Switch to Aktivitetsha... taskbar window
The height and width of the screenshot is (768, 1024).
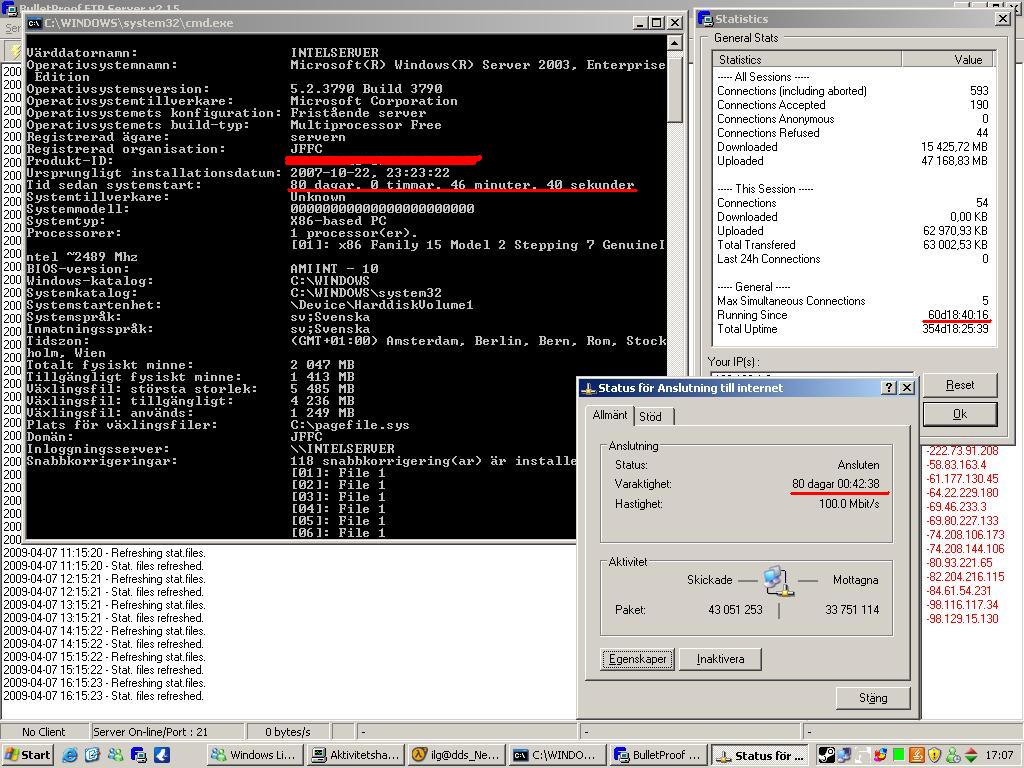click(357, 755)
